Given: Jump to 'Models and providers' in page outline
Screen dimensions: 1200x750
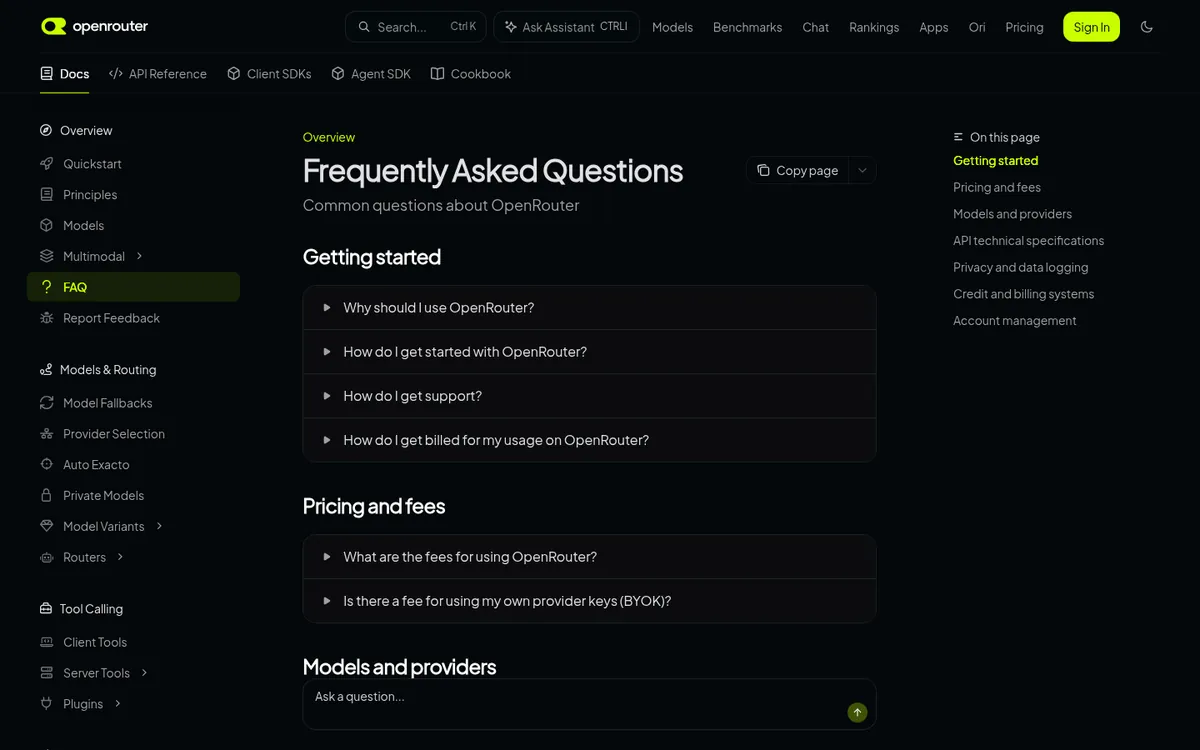Looking at the screenshot, I should click(x=1012, y=214).
